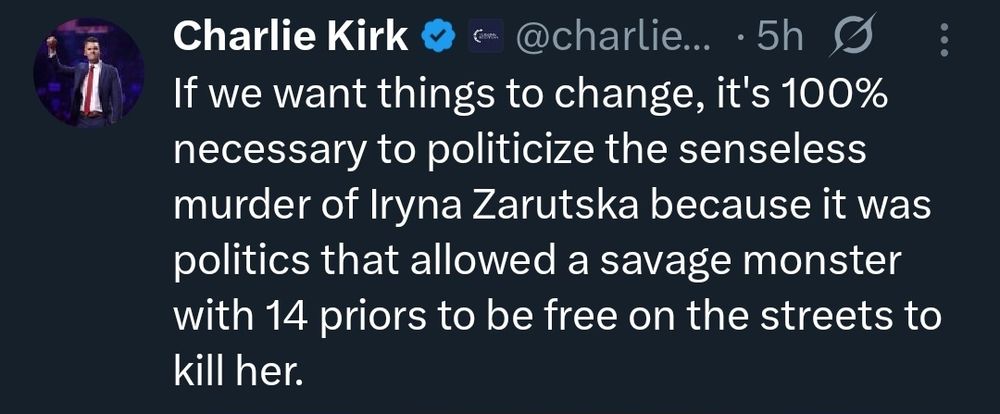Click the 5h timestamp

pyautogui.click(x=779, y=39)
